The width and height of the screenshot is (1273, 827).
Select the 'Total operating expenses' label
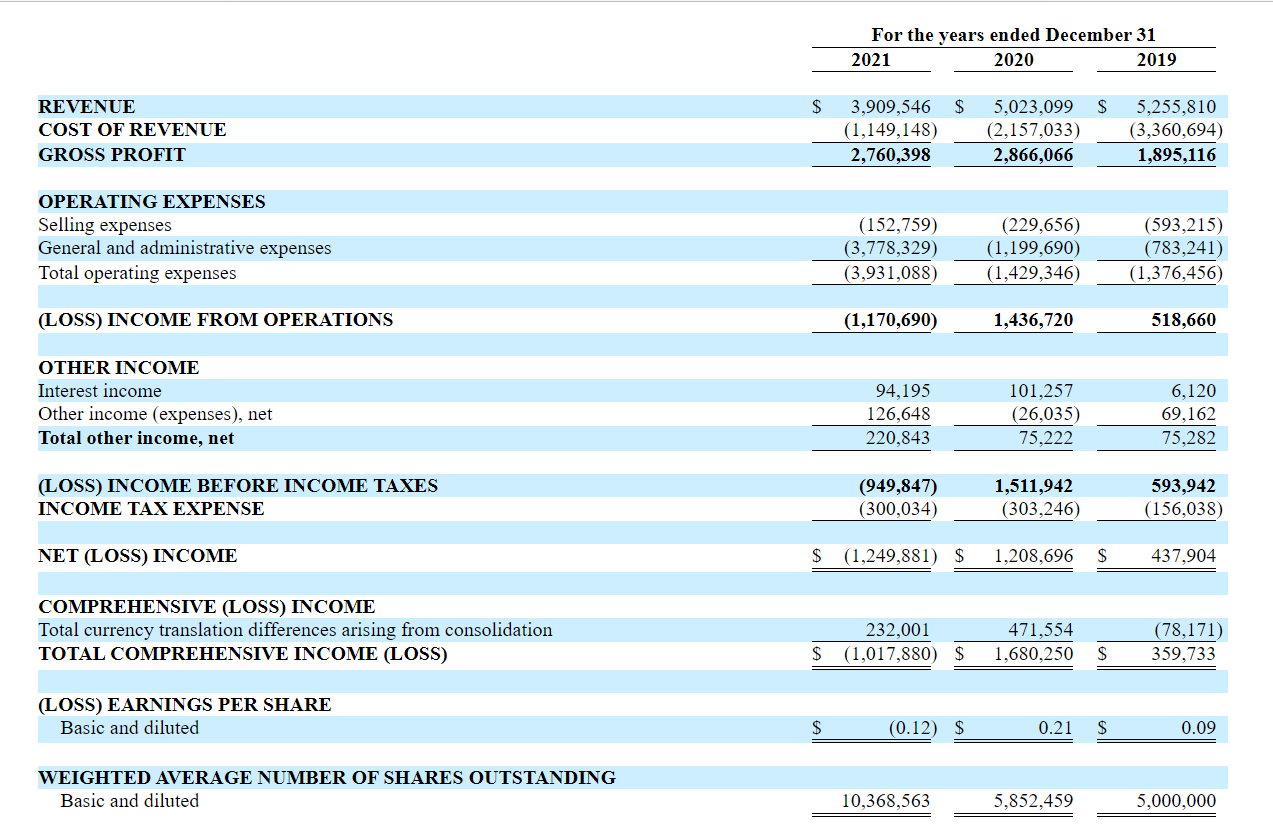[x=137, y=273]
